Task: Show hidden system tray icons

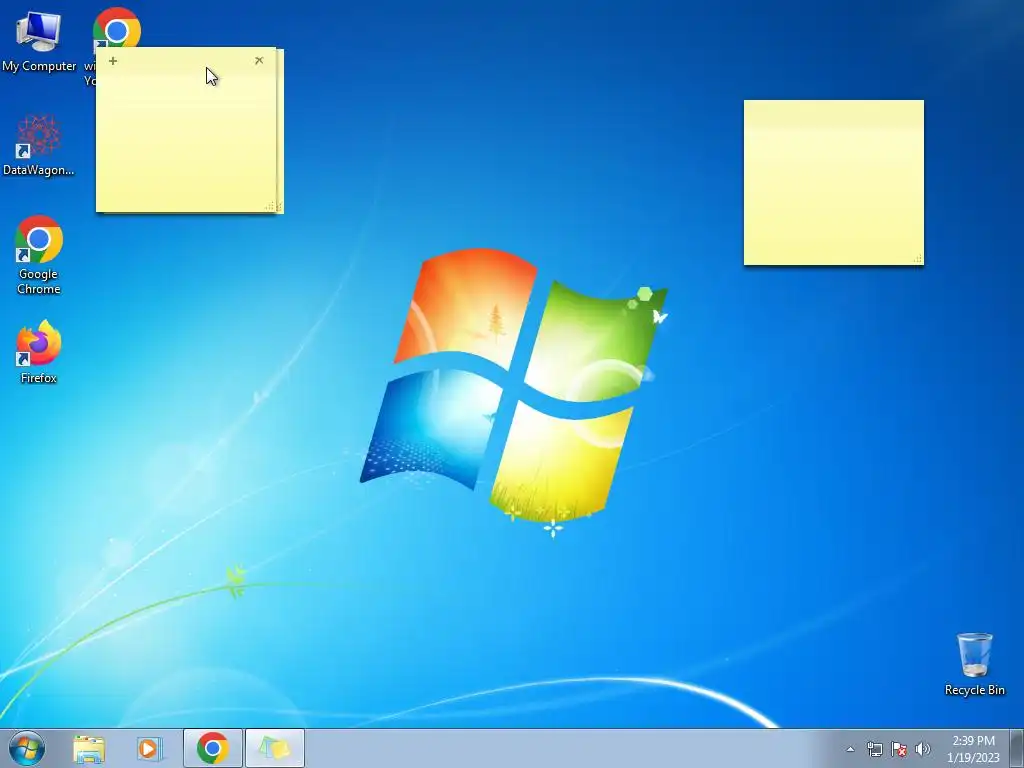Action: (x=850, y=749)
